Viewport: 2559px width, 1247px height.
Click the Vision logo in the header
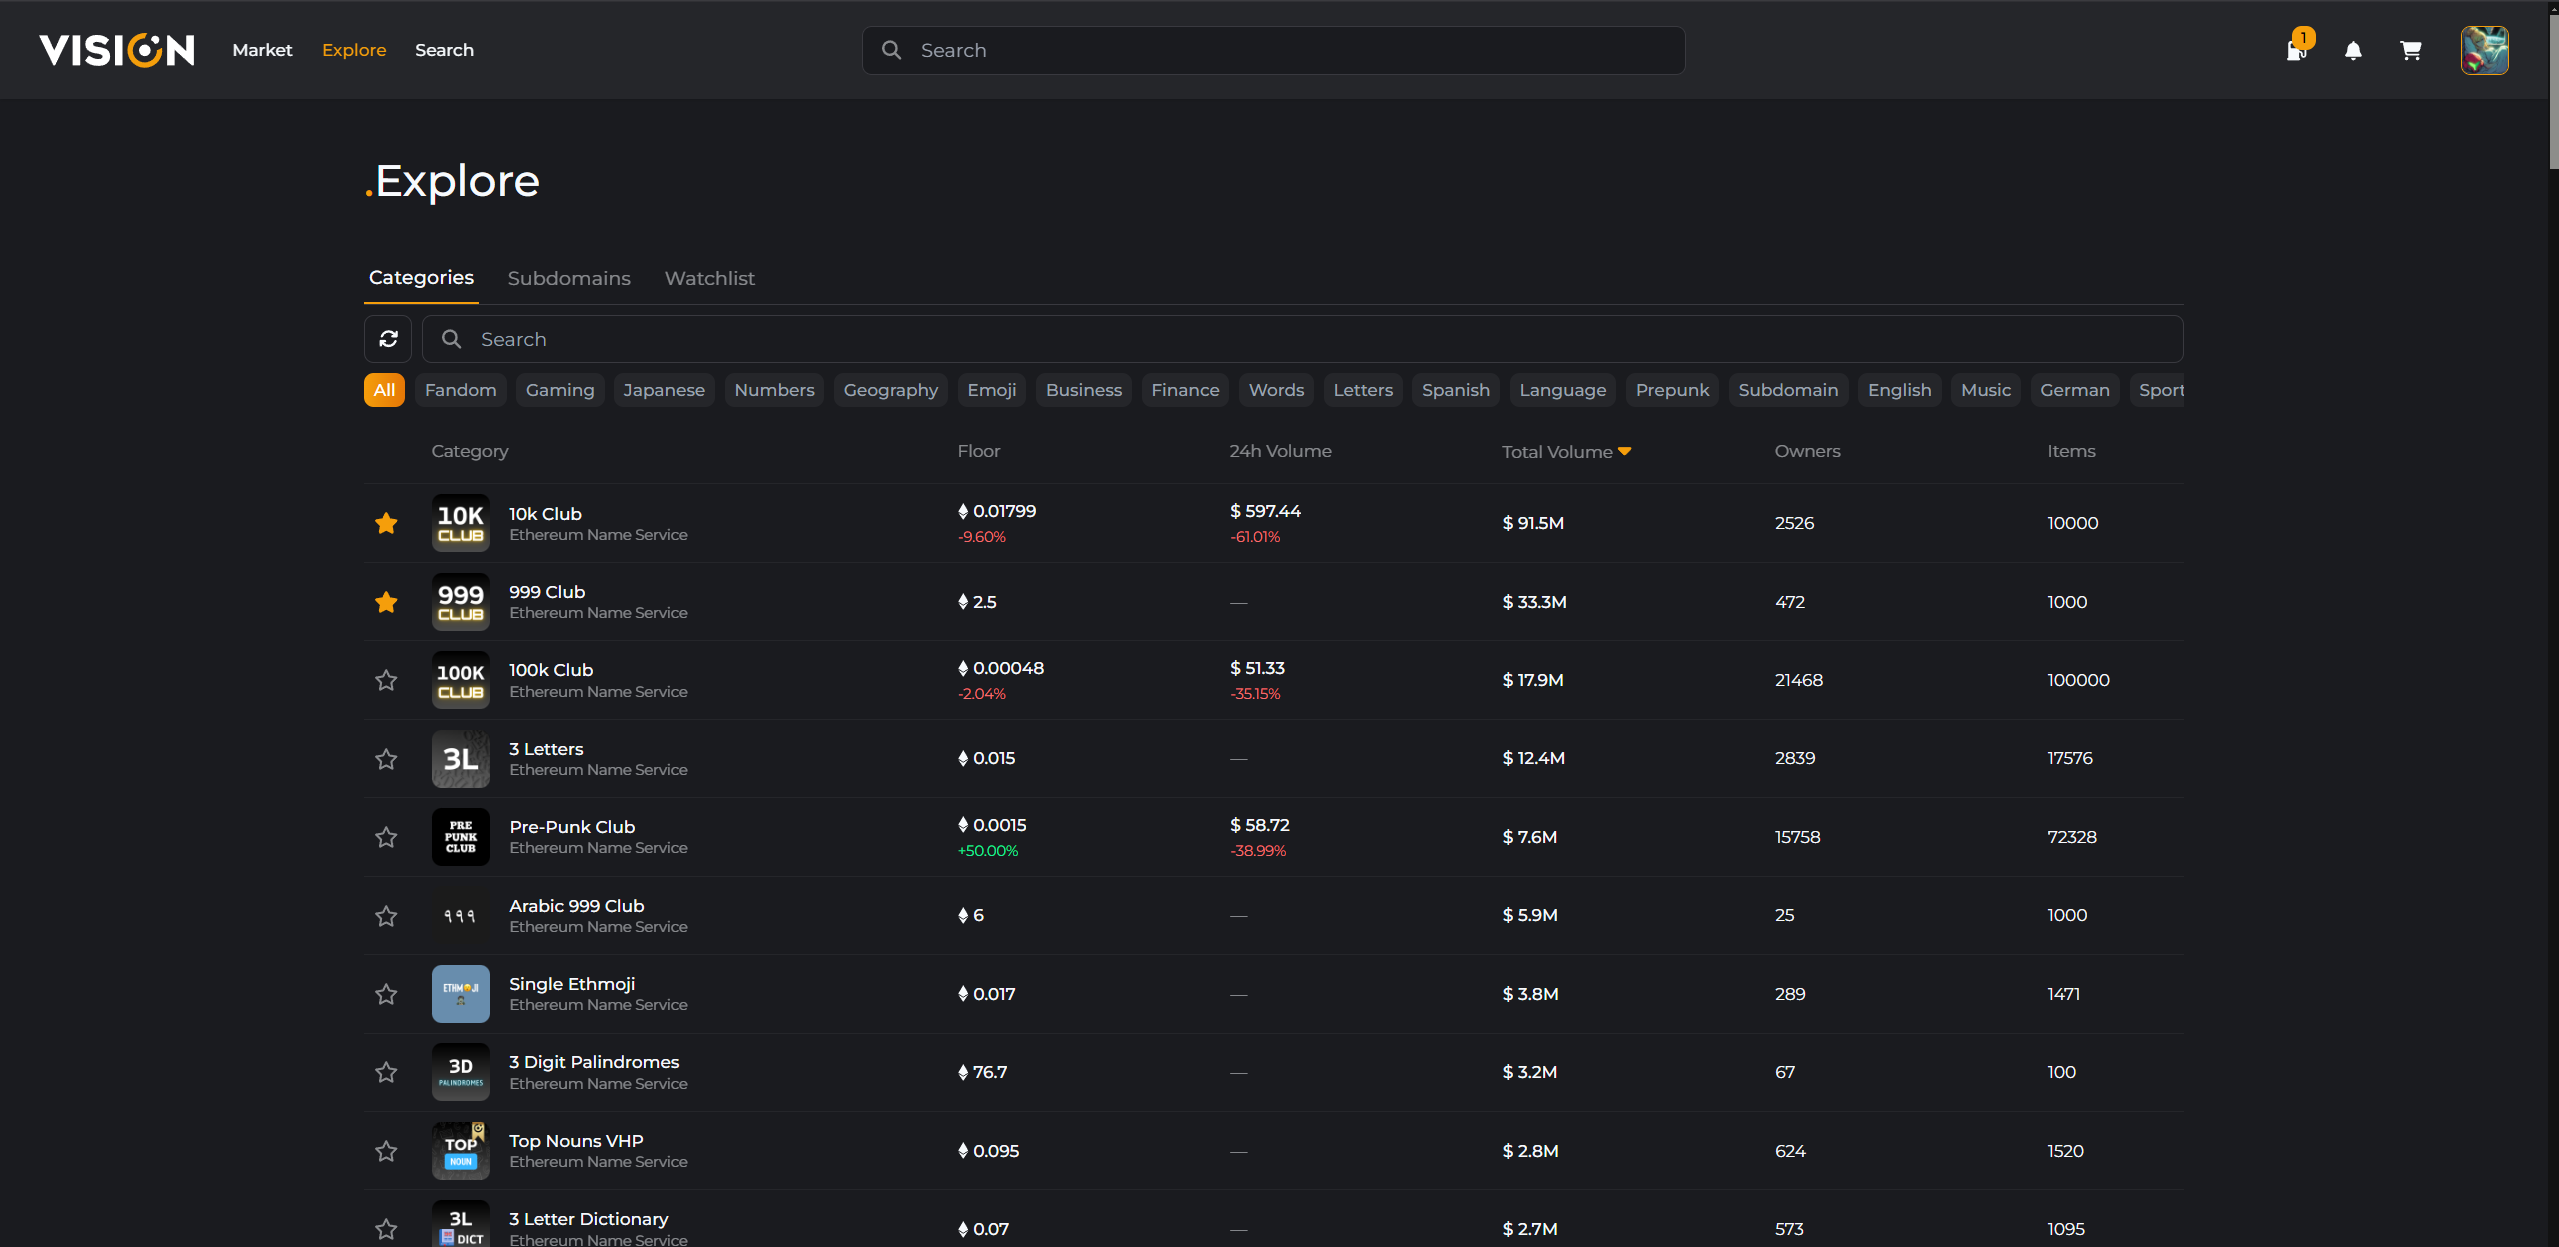click(117, 50)
